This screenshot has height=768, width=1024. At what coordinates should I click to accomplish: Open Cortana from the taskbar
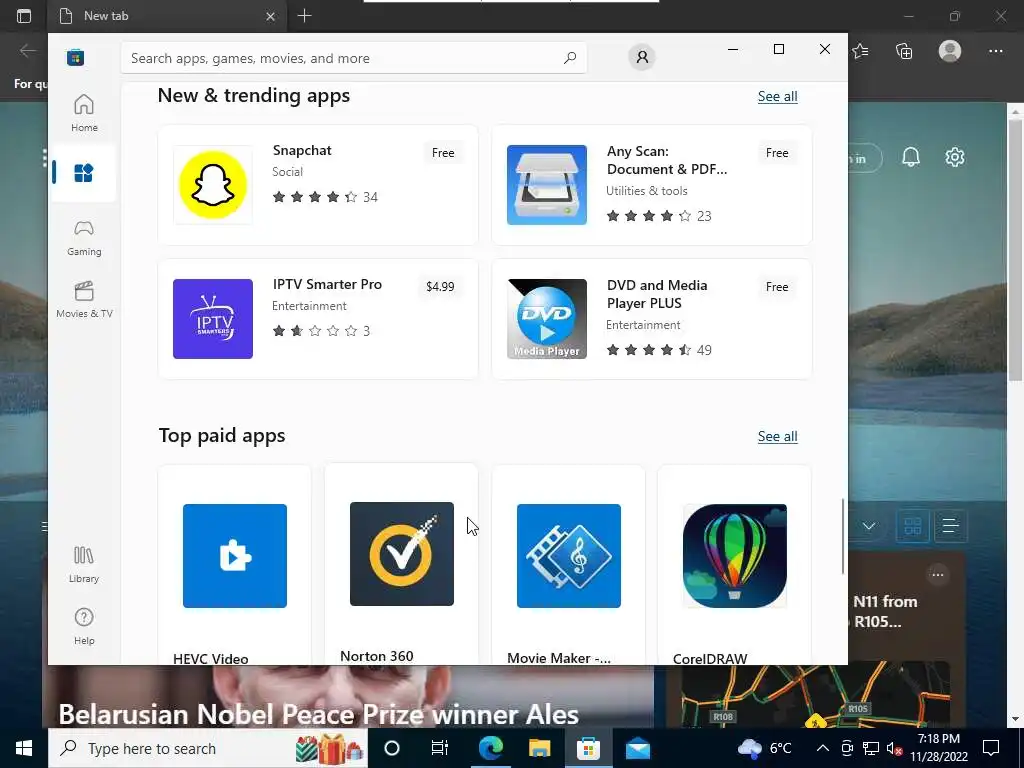coord(391,748)
